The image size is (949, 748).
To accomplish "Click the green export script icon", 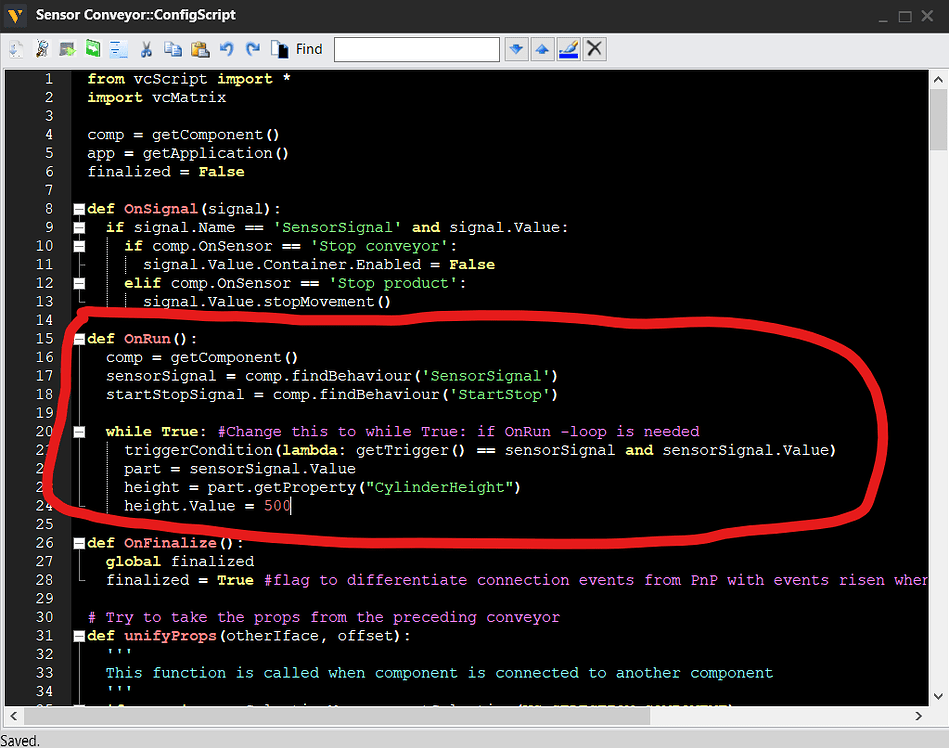I will point(93,49).
